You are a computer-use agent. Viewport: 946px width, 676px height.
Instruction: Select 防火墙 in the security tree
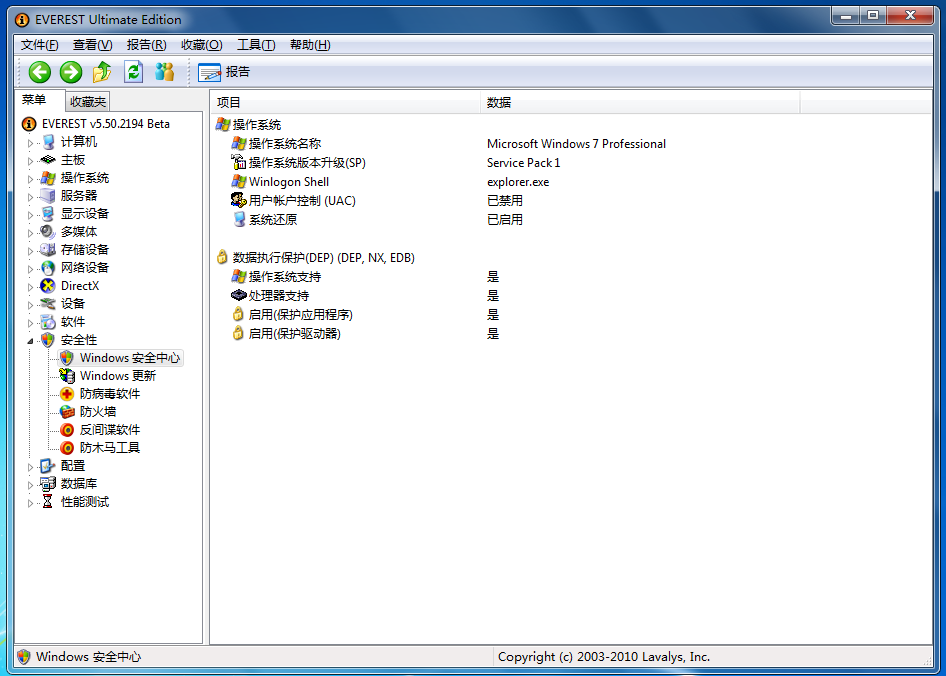97,412
